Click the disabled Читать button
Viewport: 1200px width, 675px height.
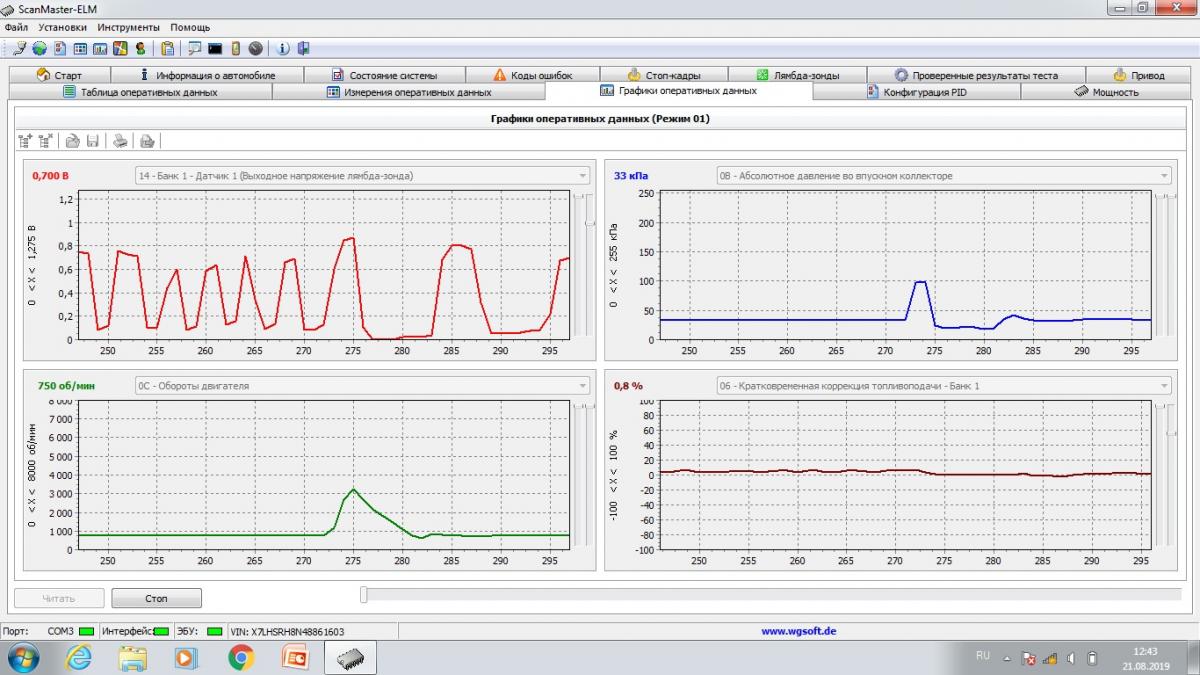(59, 598)
